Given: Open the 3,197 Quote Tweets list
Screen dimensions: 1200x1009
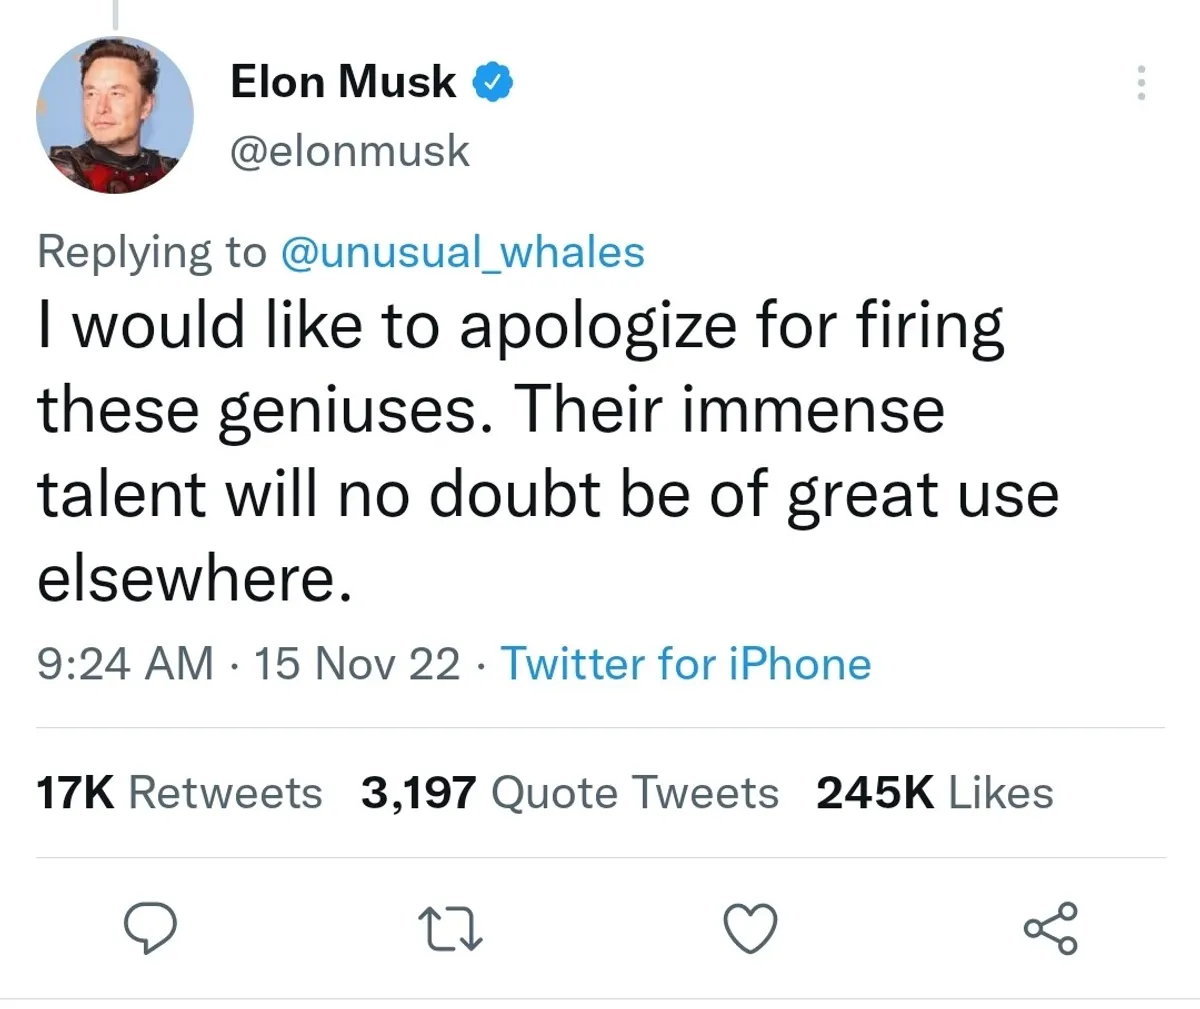Looking at the screenshot, I should 569,793.
